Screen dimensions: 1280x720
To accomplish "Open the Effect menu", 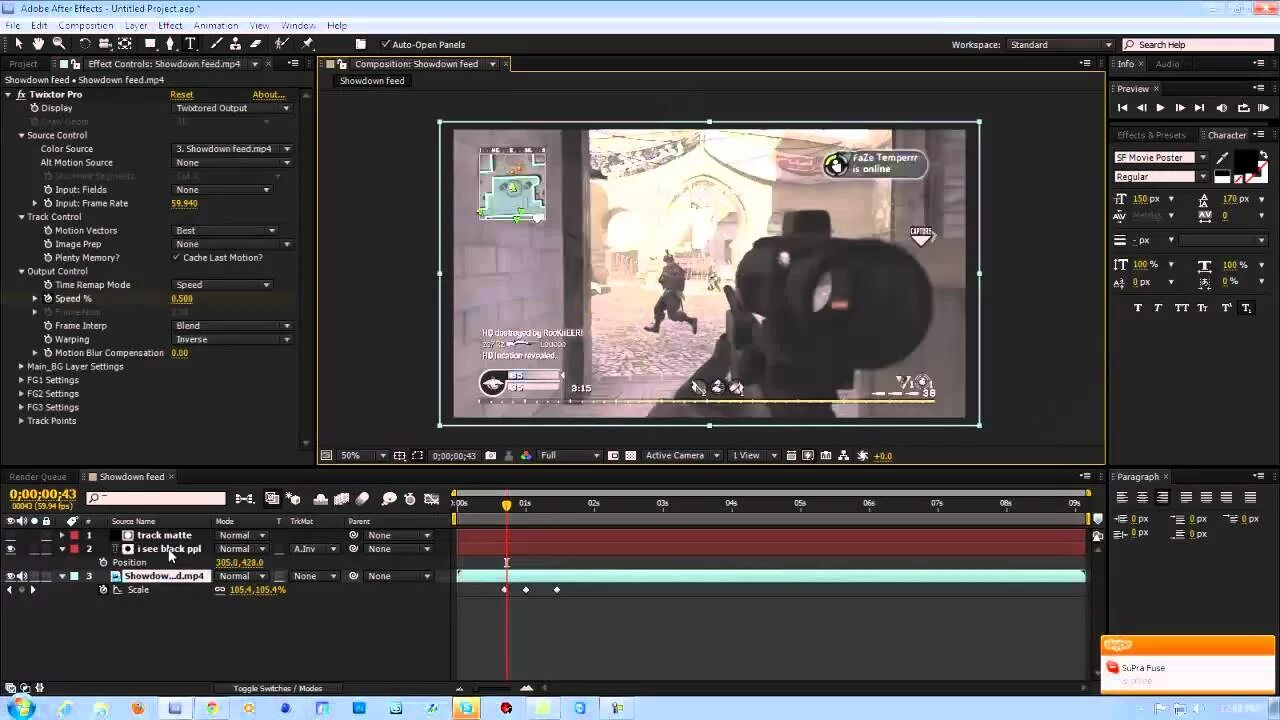I will pyautogui.click(x=170, y=25).
